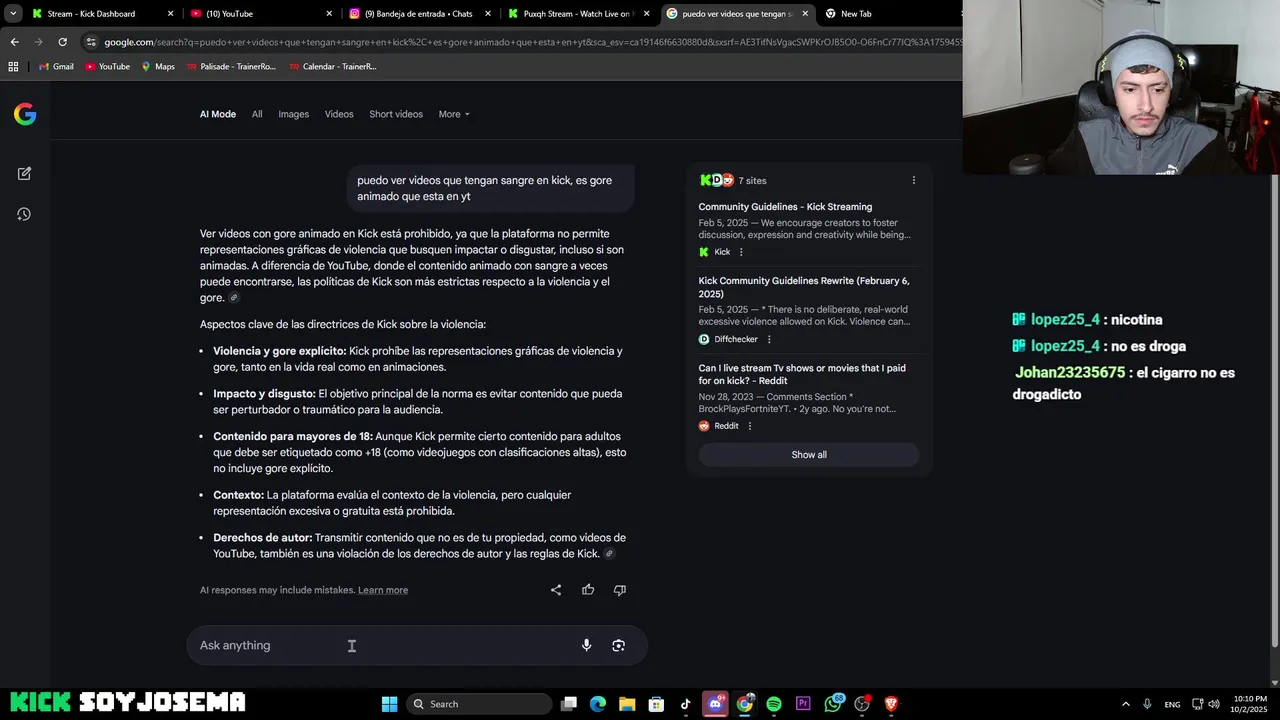This screenshot has height=720, width=1280.
Task: Reload the page with browser refresh icon
Action: click(62, 42)
